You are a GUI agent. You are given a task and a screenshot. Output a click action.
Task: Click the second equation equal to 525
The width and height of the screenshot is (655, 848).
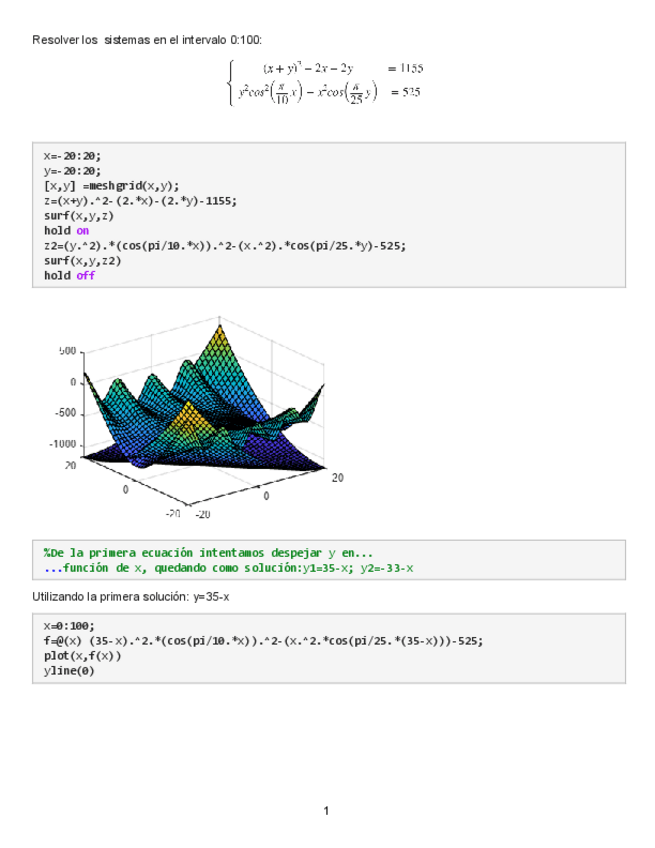pos(328,93)
